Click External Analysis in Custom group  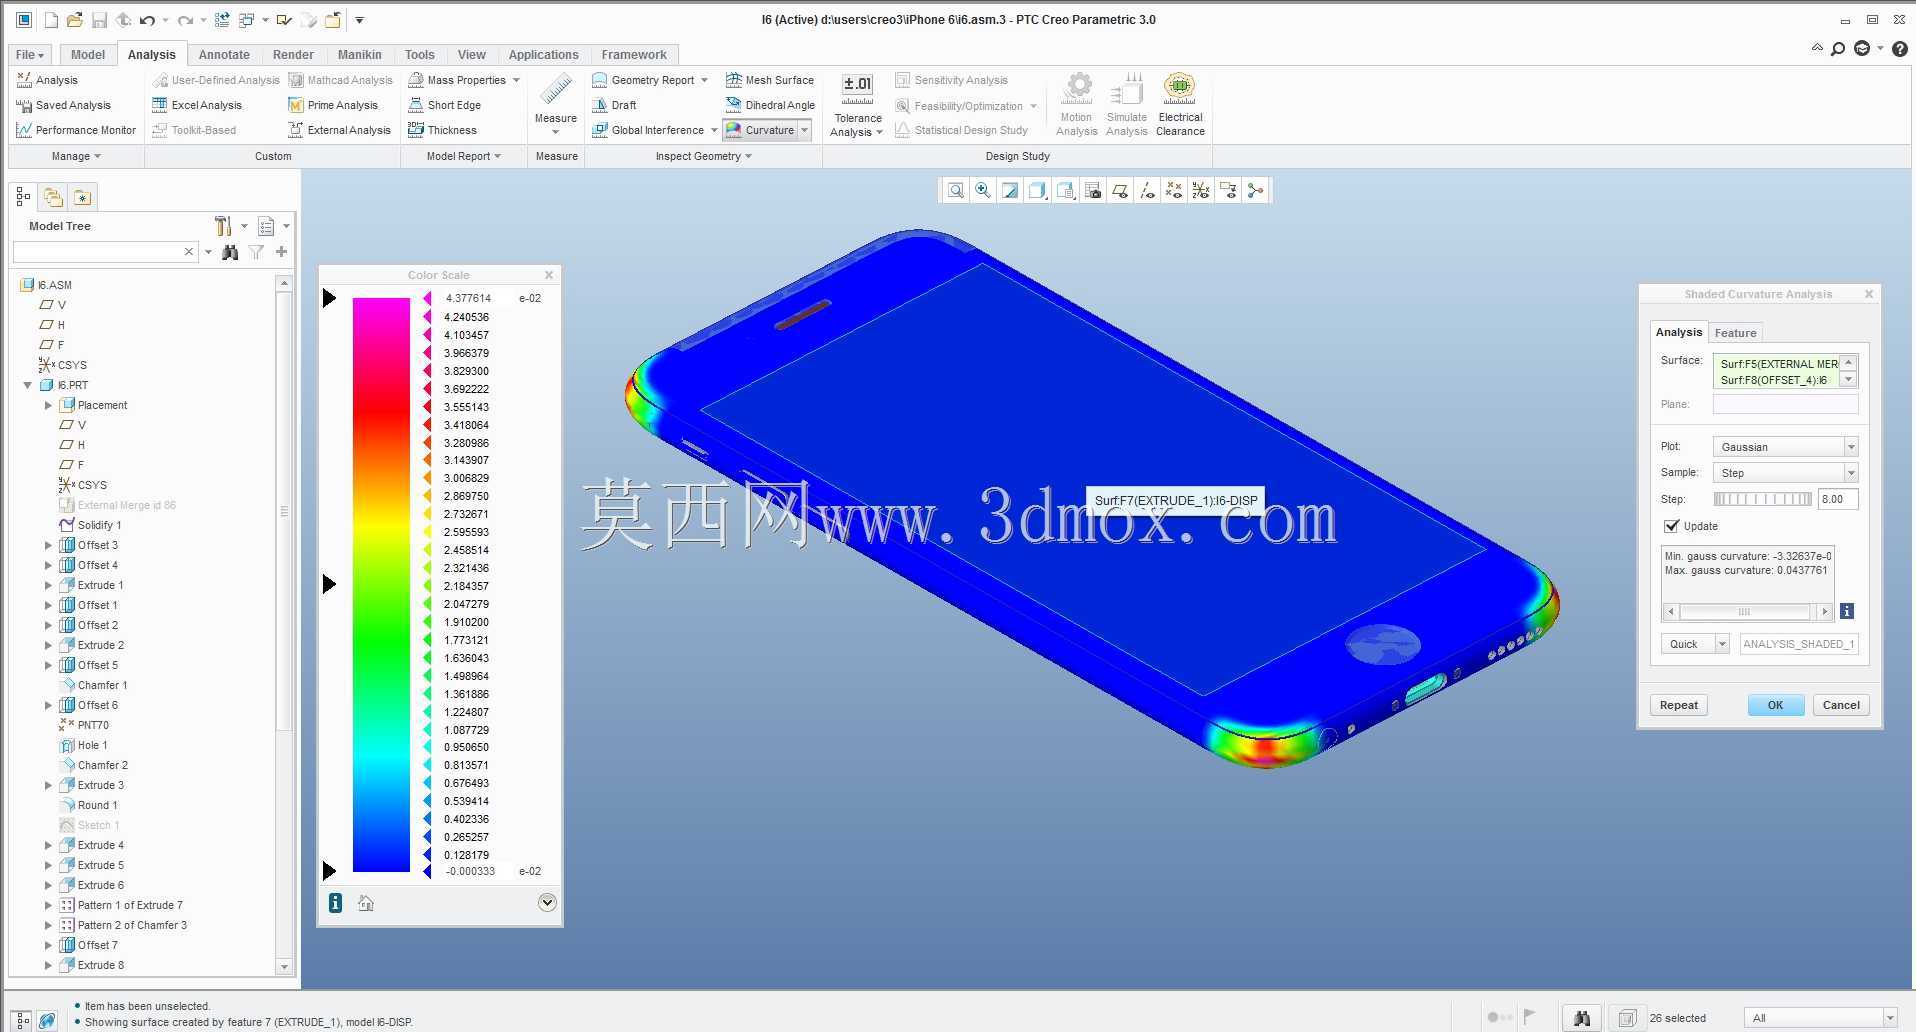click(x=339, y=130)
